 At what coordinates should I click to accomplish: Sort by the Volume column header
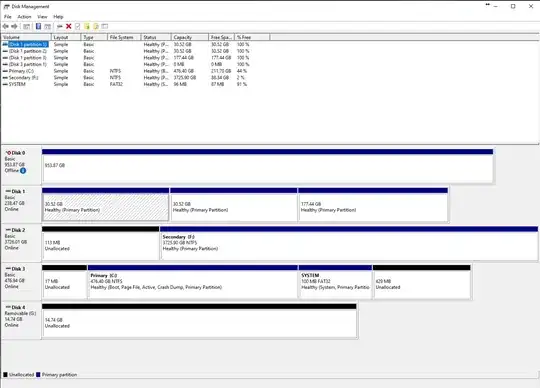click(26, 37)
